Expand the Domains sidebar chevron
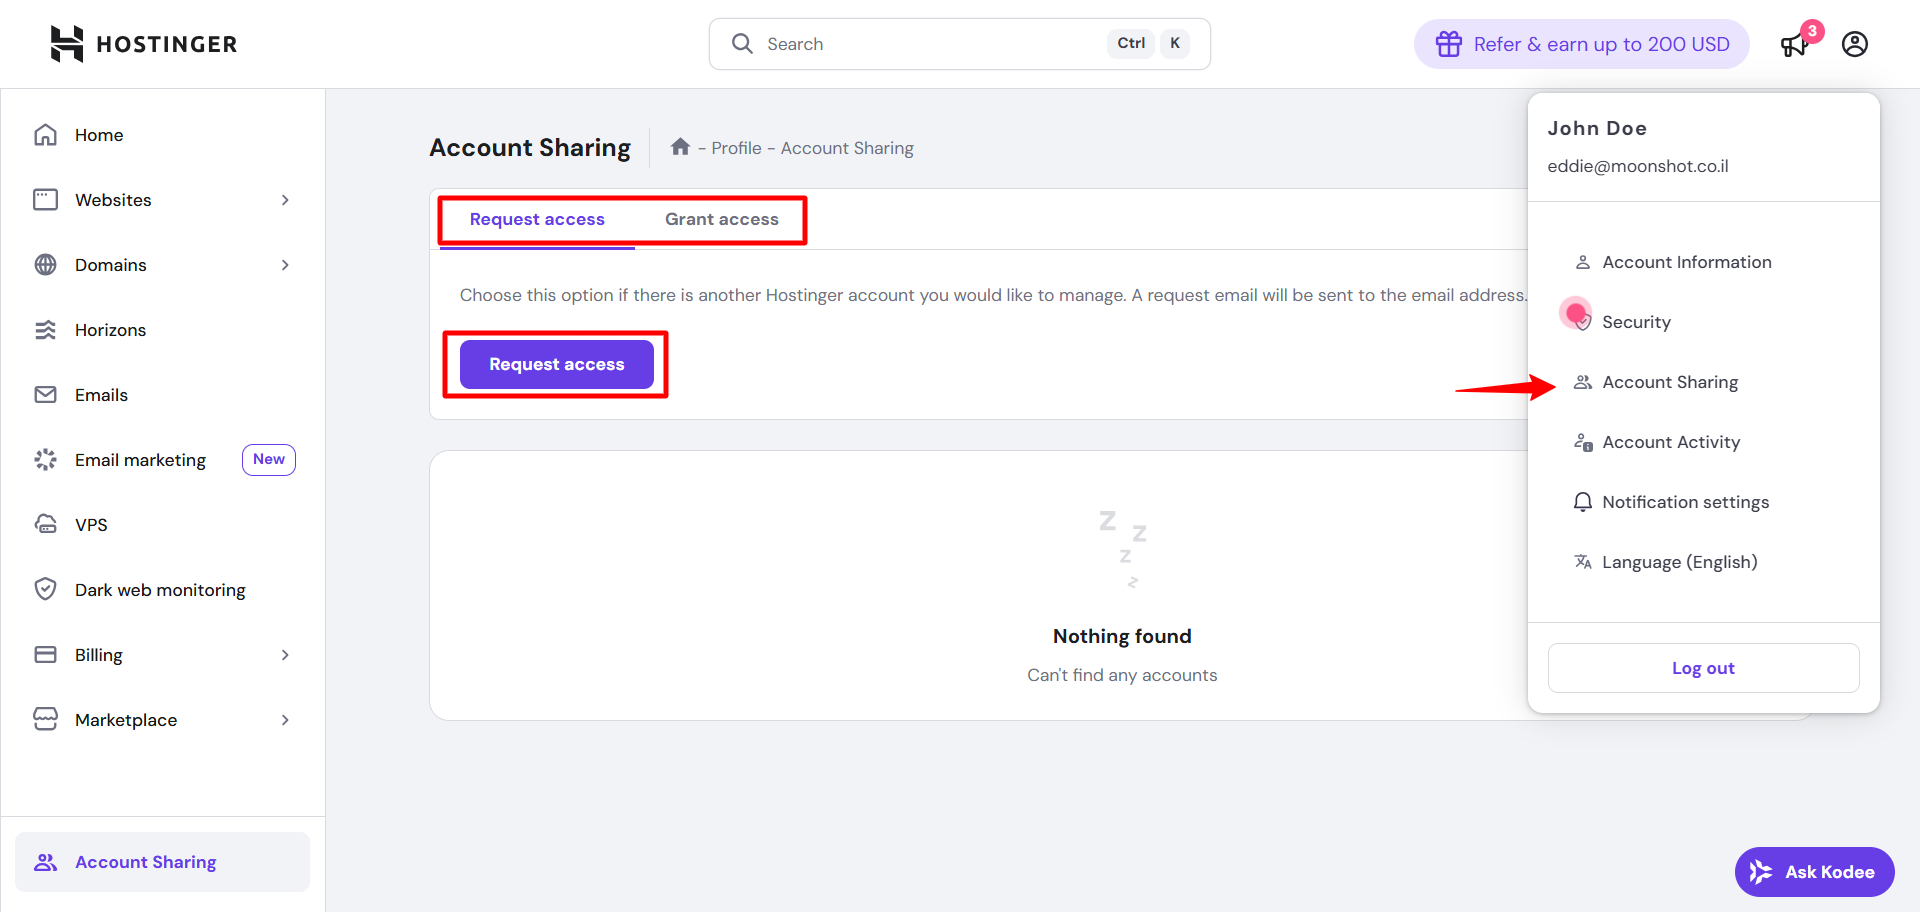This screenshot has height=912, width=1920. [x=286, y=264]
